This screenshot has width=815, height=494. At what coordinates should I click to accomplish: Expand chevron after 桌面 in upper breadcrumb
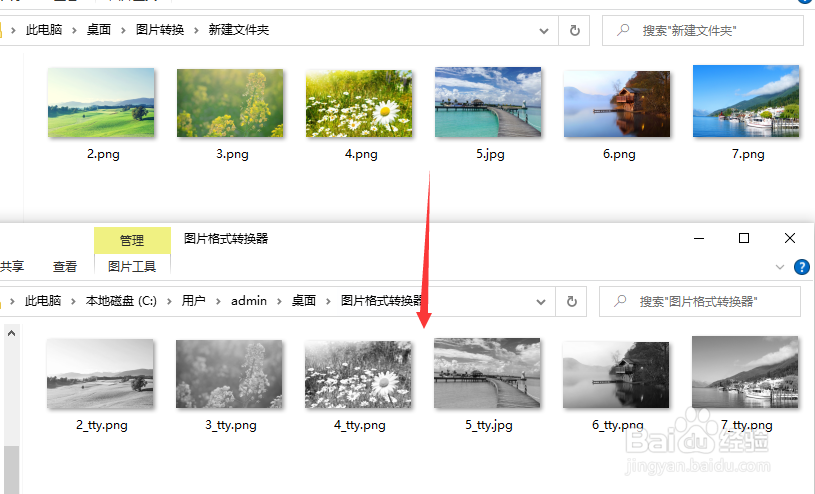click(x=123, y=30)
